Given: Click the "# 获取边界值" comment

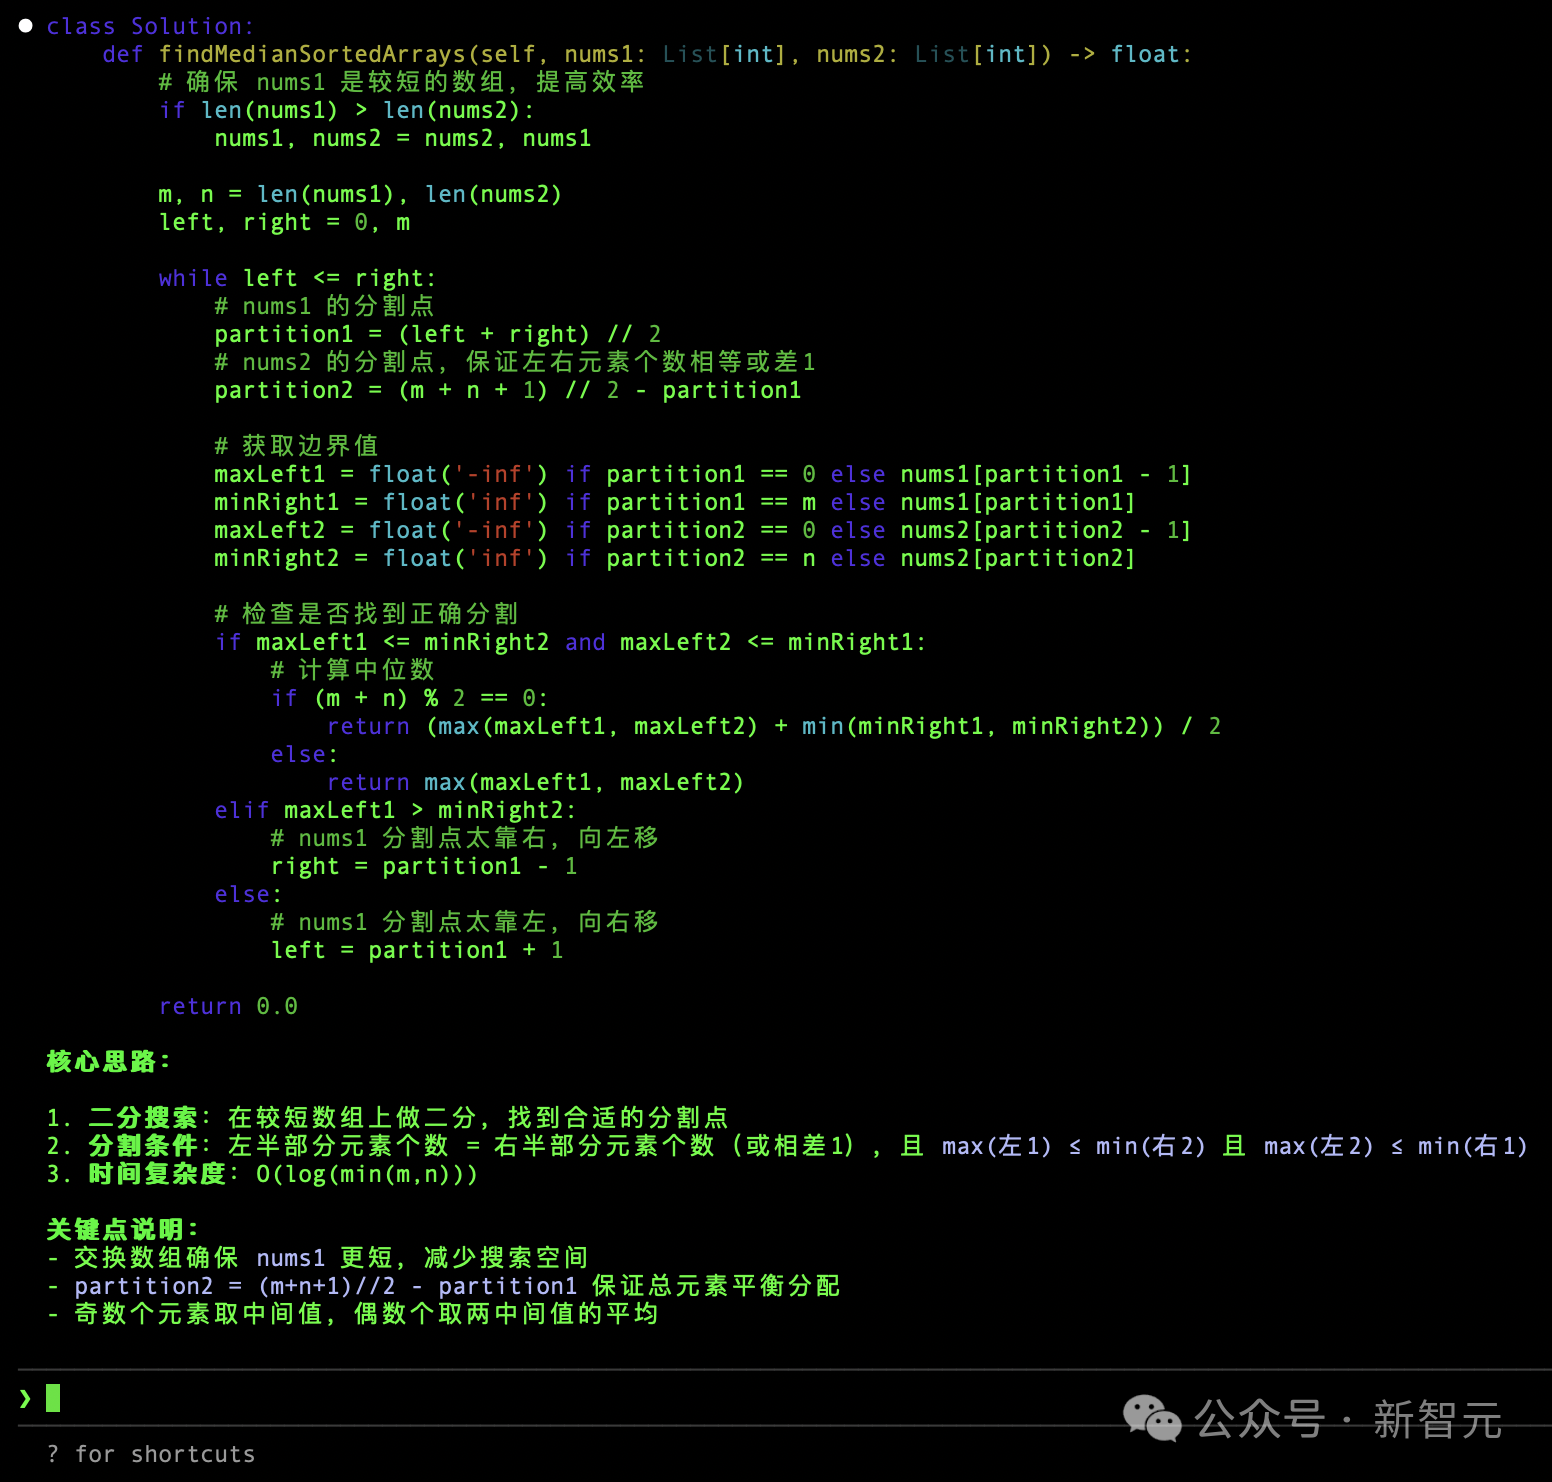Looking at the screenshot, I should pos(296,446).
